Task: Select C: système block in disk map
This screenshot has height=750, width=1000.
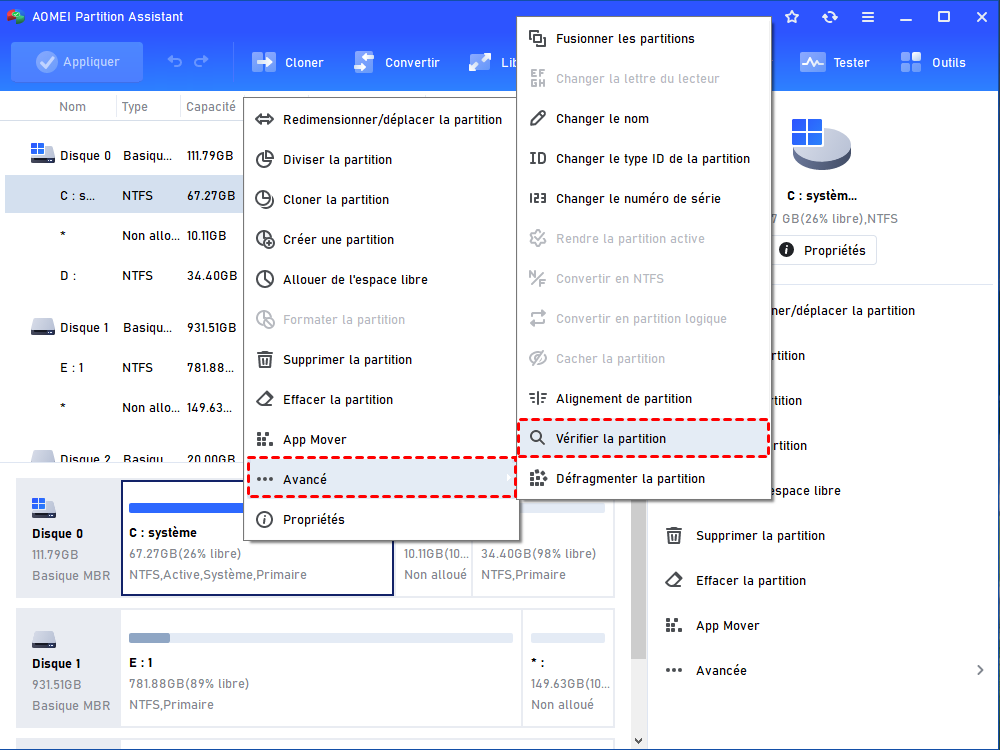Action: 257,538
